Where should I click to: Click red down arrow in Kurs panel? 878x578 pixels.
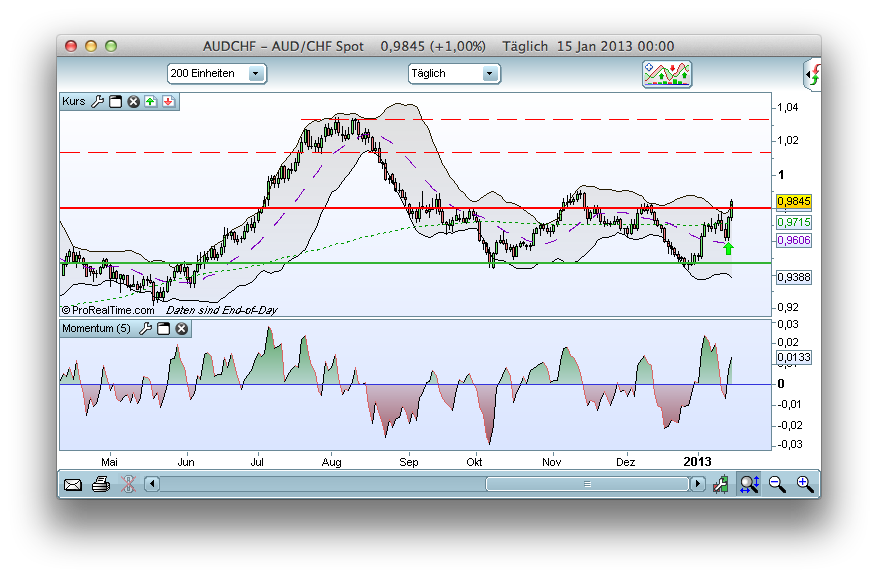tap(169, 101)
